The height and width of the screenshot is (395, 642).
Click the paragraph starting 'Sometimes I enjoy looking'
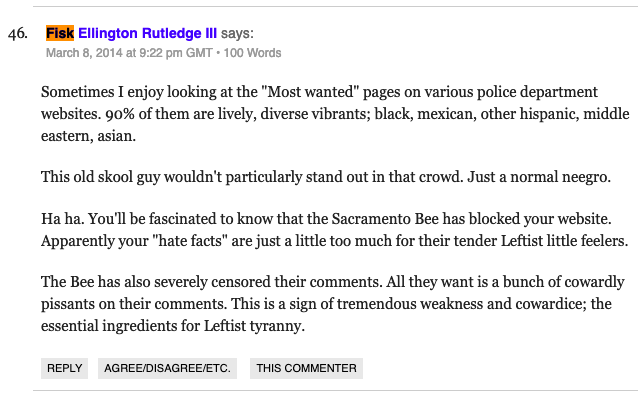pyautogui.click(x=335, y=114)
